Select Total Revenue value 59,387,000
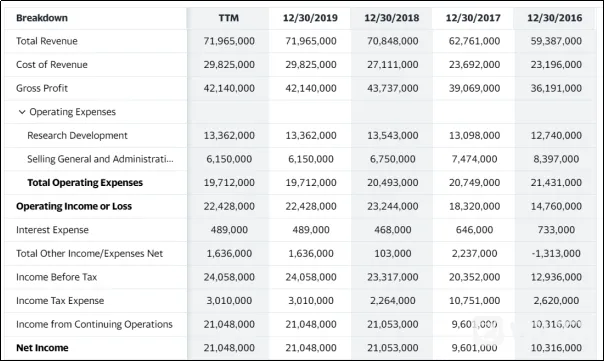Viewport: 604px width, 361px height. click(556, 41)
